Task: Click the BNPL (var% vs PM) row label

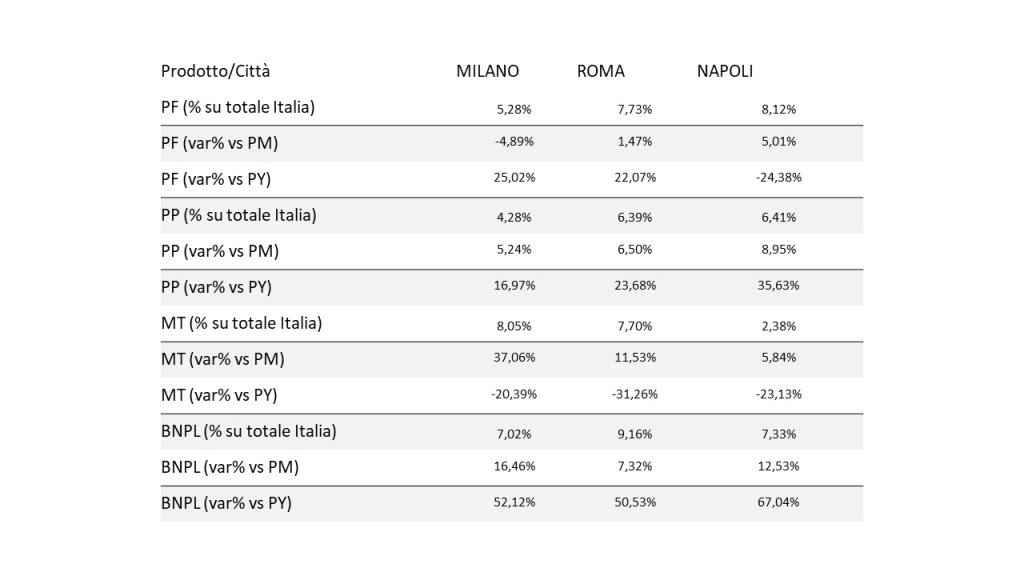Action: click(x=230, y=467)
